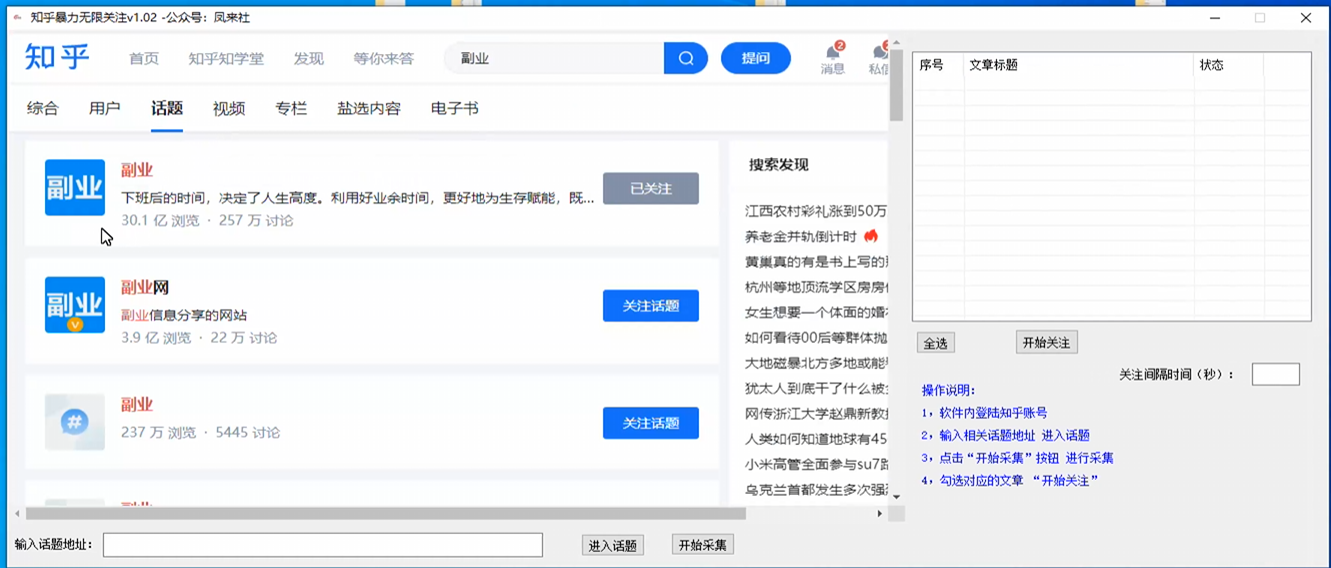Screen dimensions: 1331x568
Task: Focus the 输入话题地址 input field
Action: 322,545
